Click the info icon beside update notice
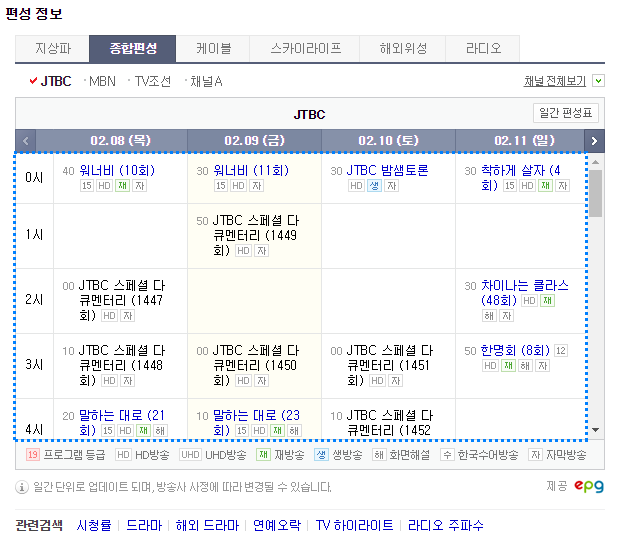The image size is (628, 554). tap(22, 488)
